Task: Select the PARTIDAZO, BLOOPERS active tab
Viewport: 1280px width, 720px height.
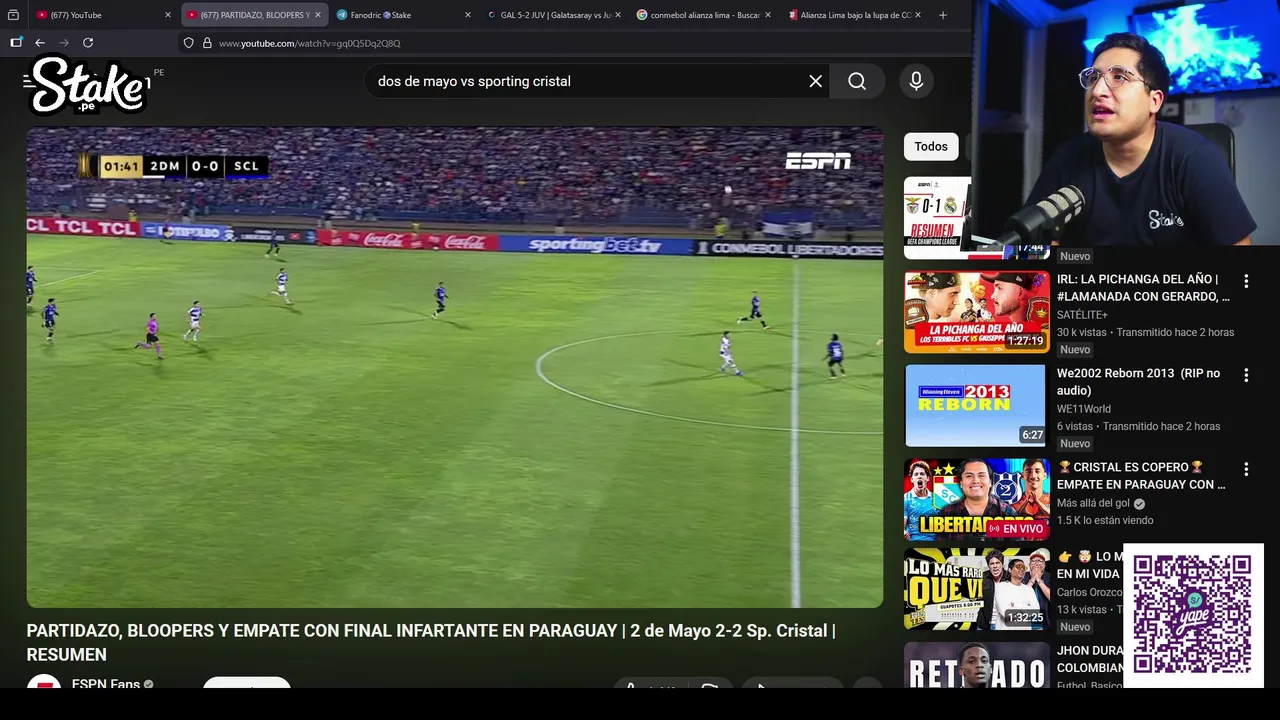Action: (x=254, y=15)
